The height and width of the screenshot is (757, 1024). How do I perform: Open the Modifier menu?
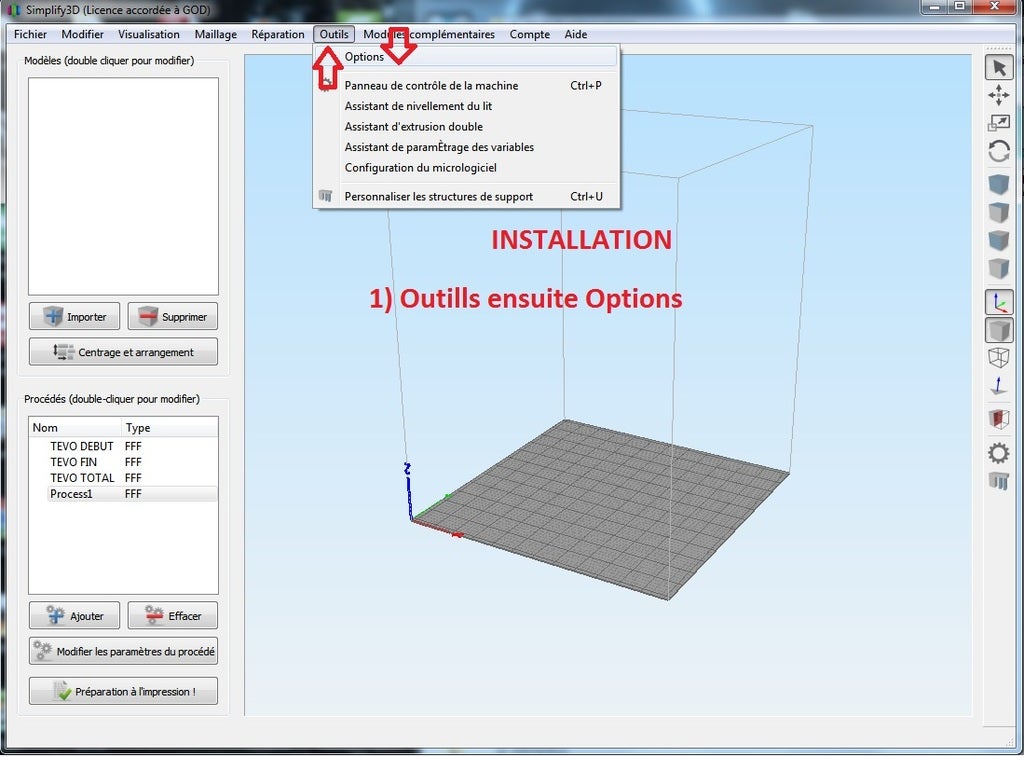click(82, 35)
